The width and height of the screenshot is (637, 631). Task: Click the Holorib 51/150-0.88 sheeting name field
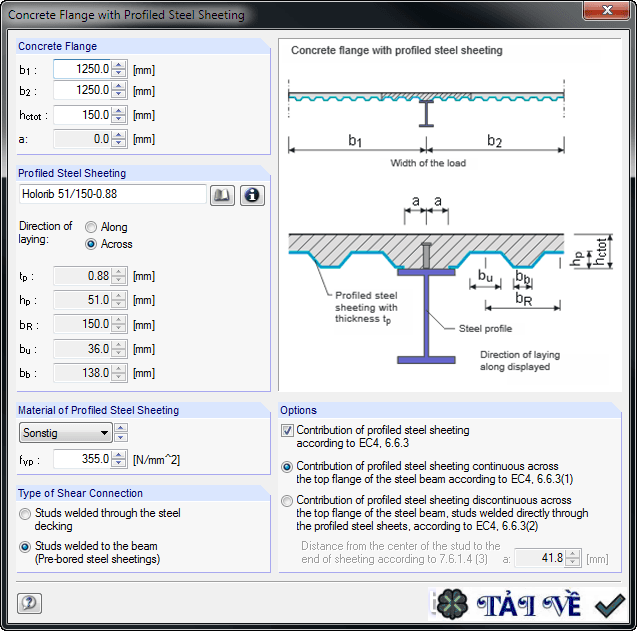(x=113, y=194)
